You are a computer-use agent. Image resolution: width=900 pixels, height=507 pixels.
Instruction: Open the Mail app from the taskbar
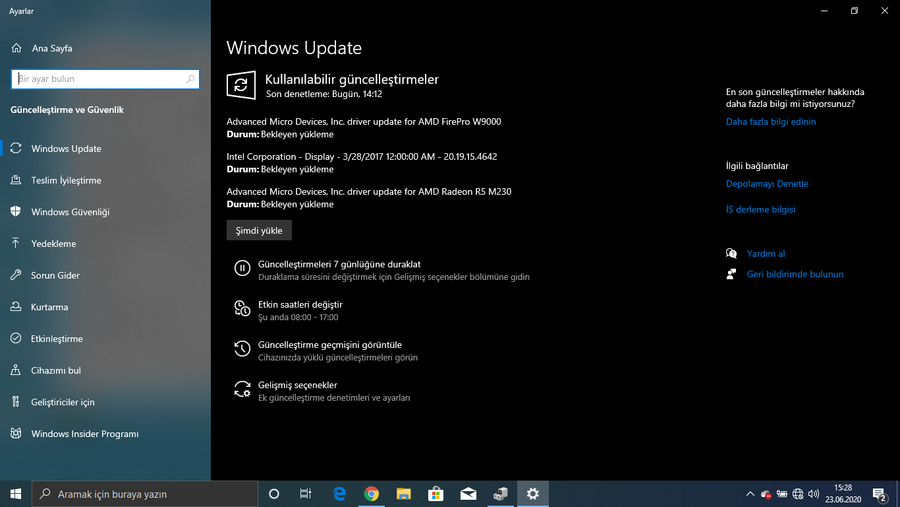click(x=468, y=494)
